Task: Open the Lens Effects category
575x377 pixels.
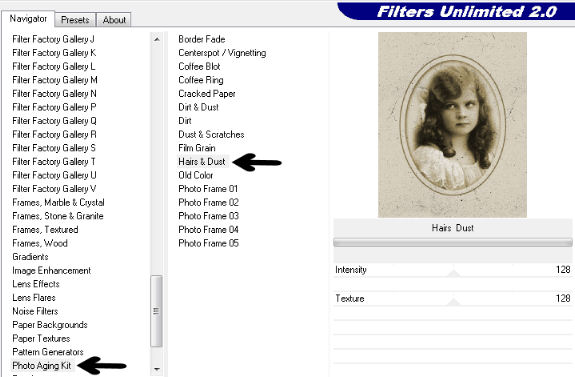Action: click(36, 284)
